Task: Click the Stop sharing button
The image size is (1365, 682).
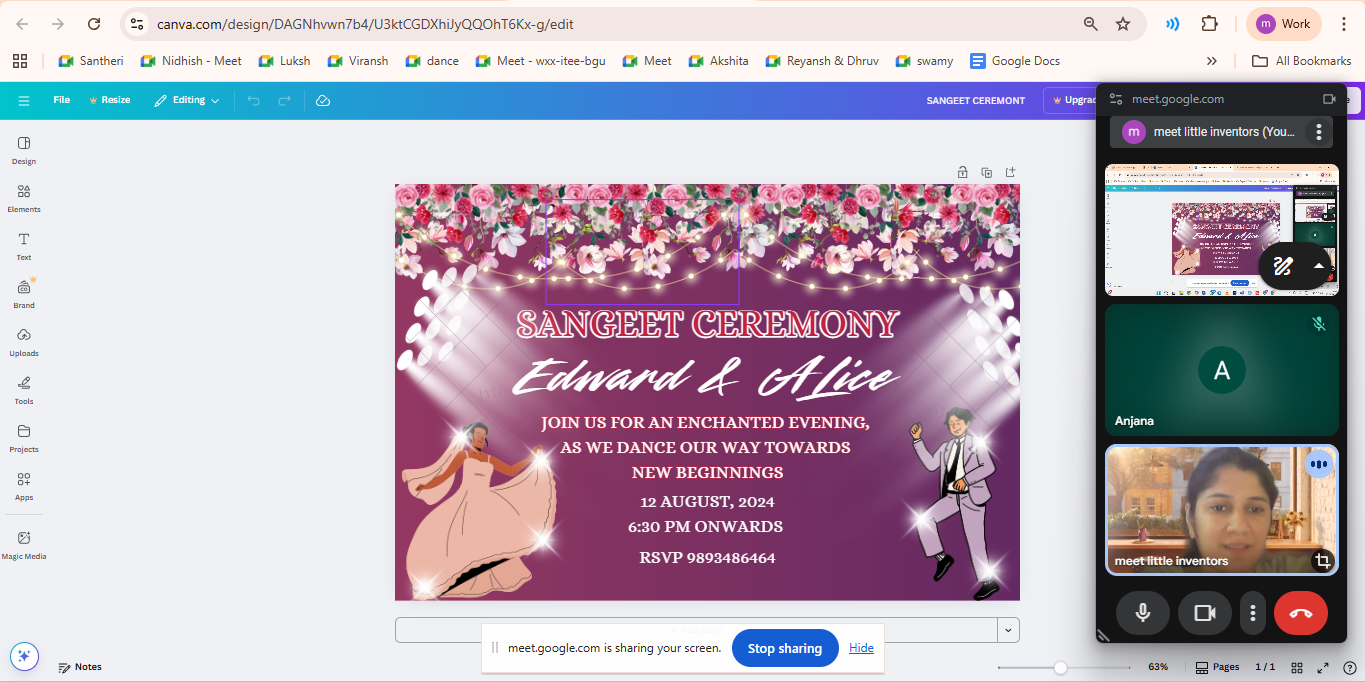Action: 785,648
